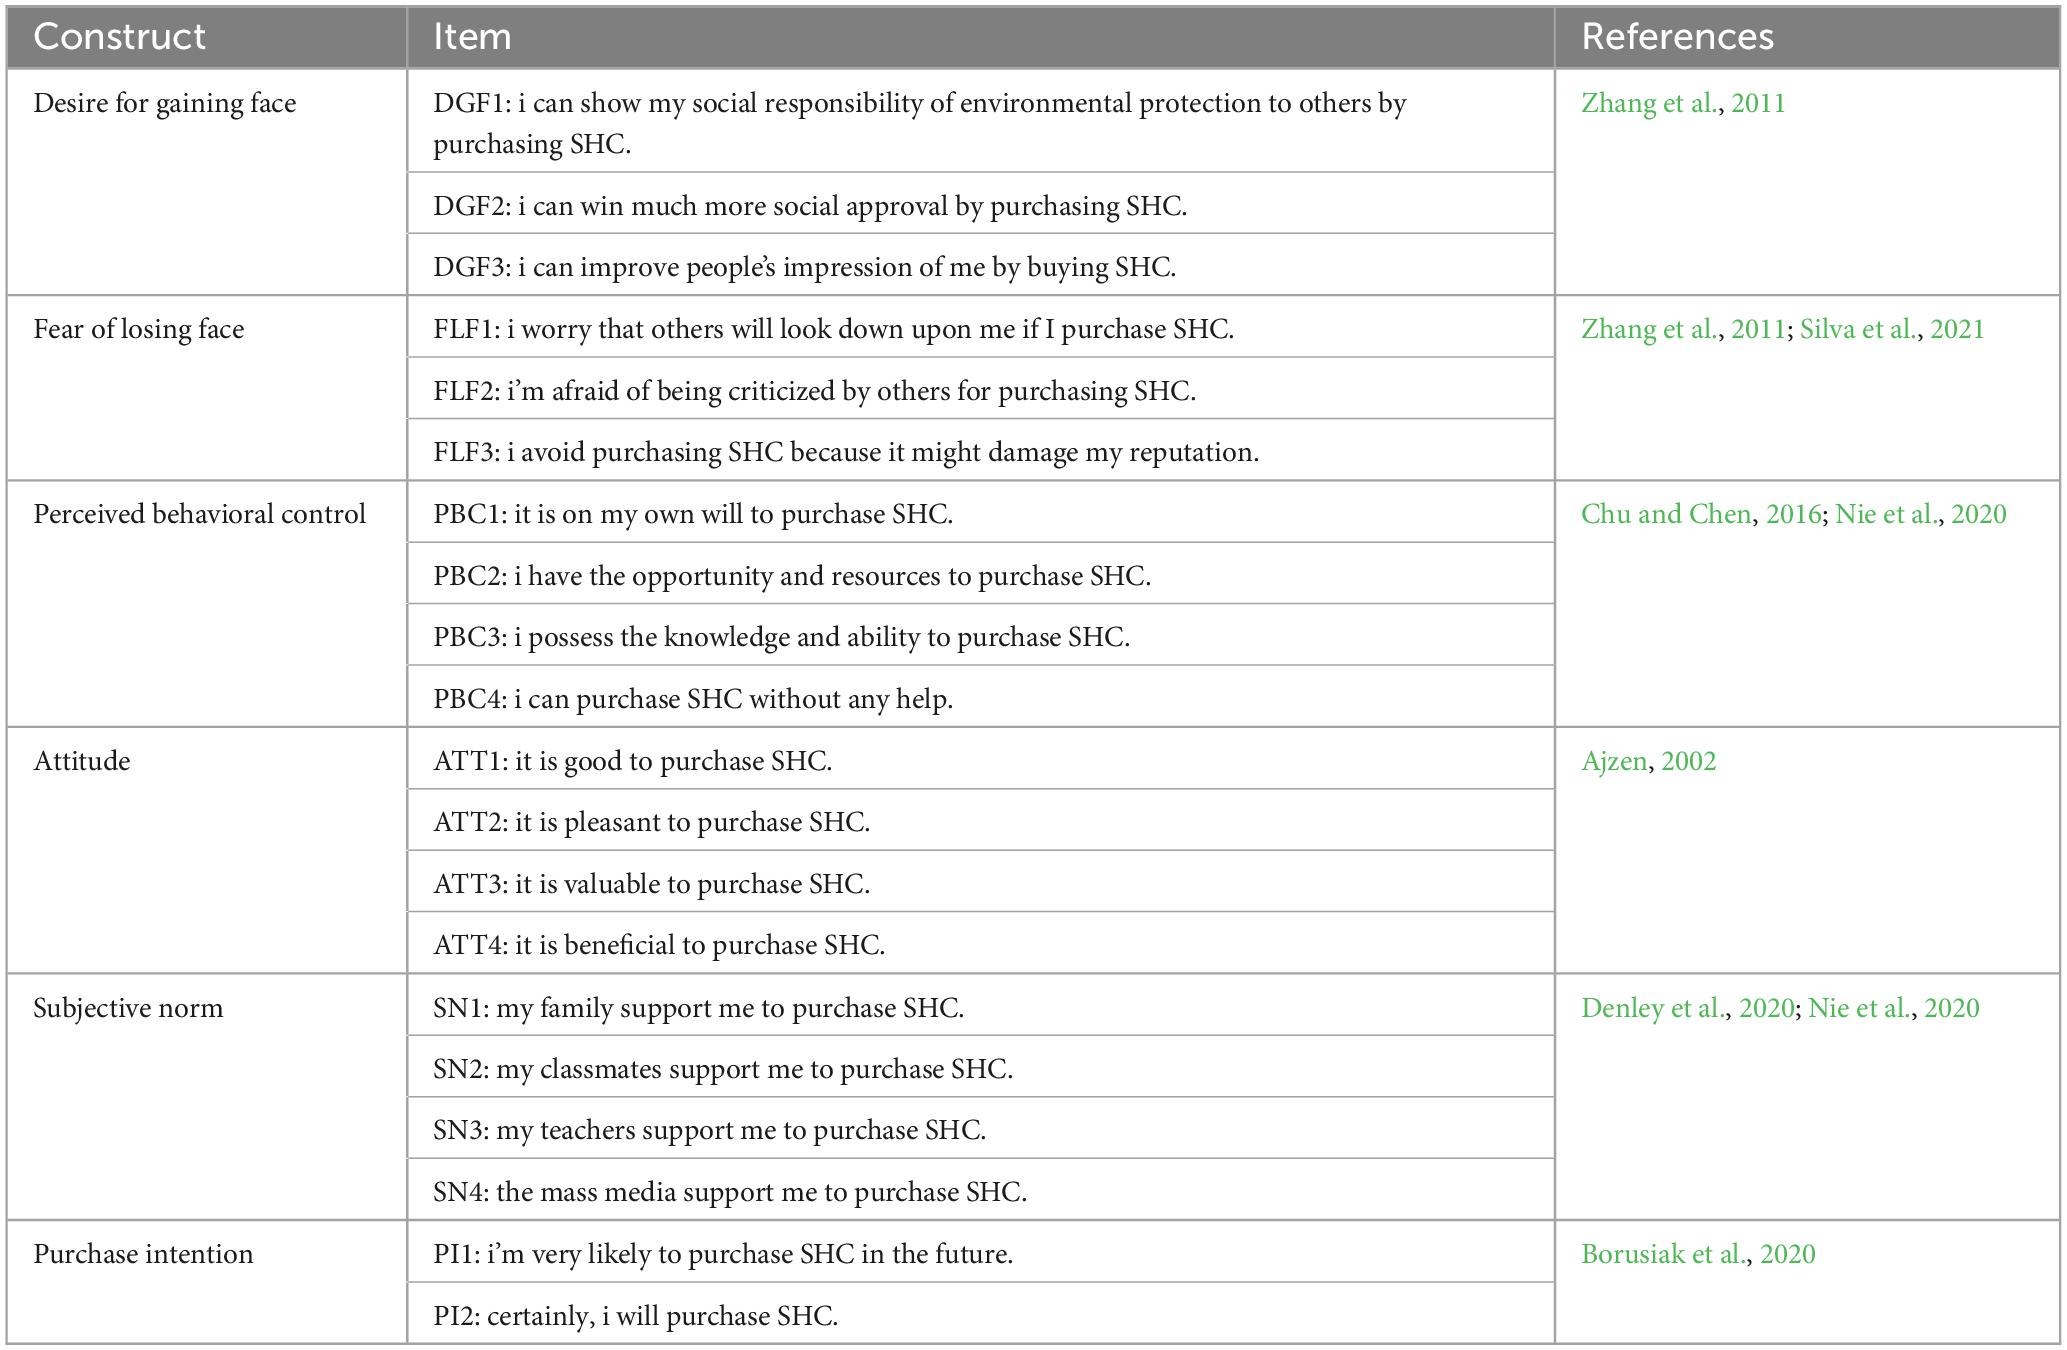The image size is (2067, 1350).
Task: Open Nie et al. reference for Perceived behavioral control
Action: (1886, 515)
